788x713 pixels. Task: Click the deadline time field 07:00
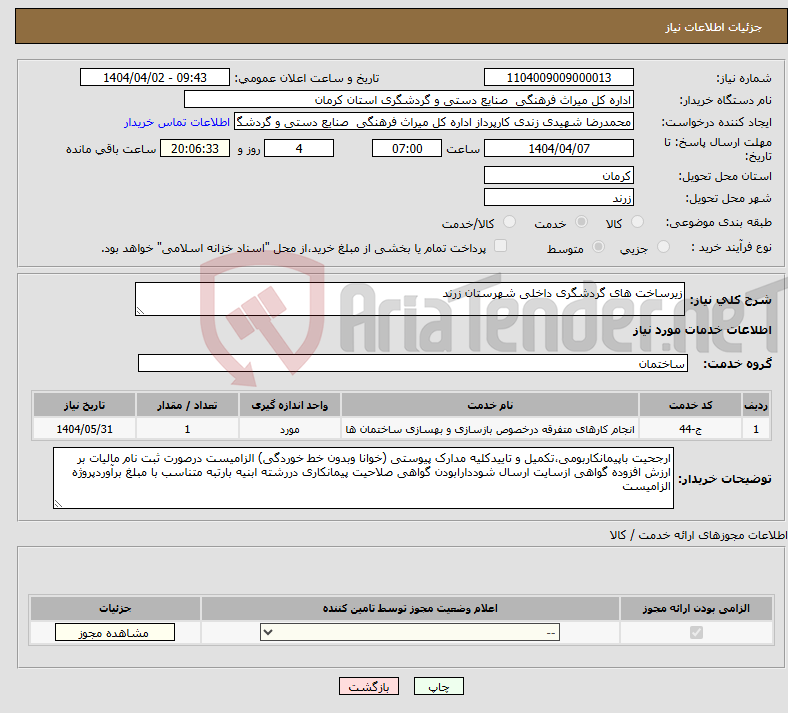point(407,149)
